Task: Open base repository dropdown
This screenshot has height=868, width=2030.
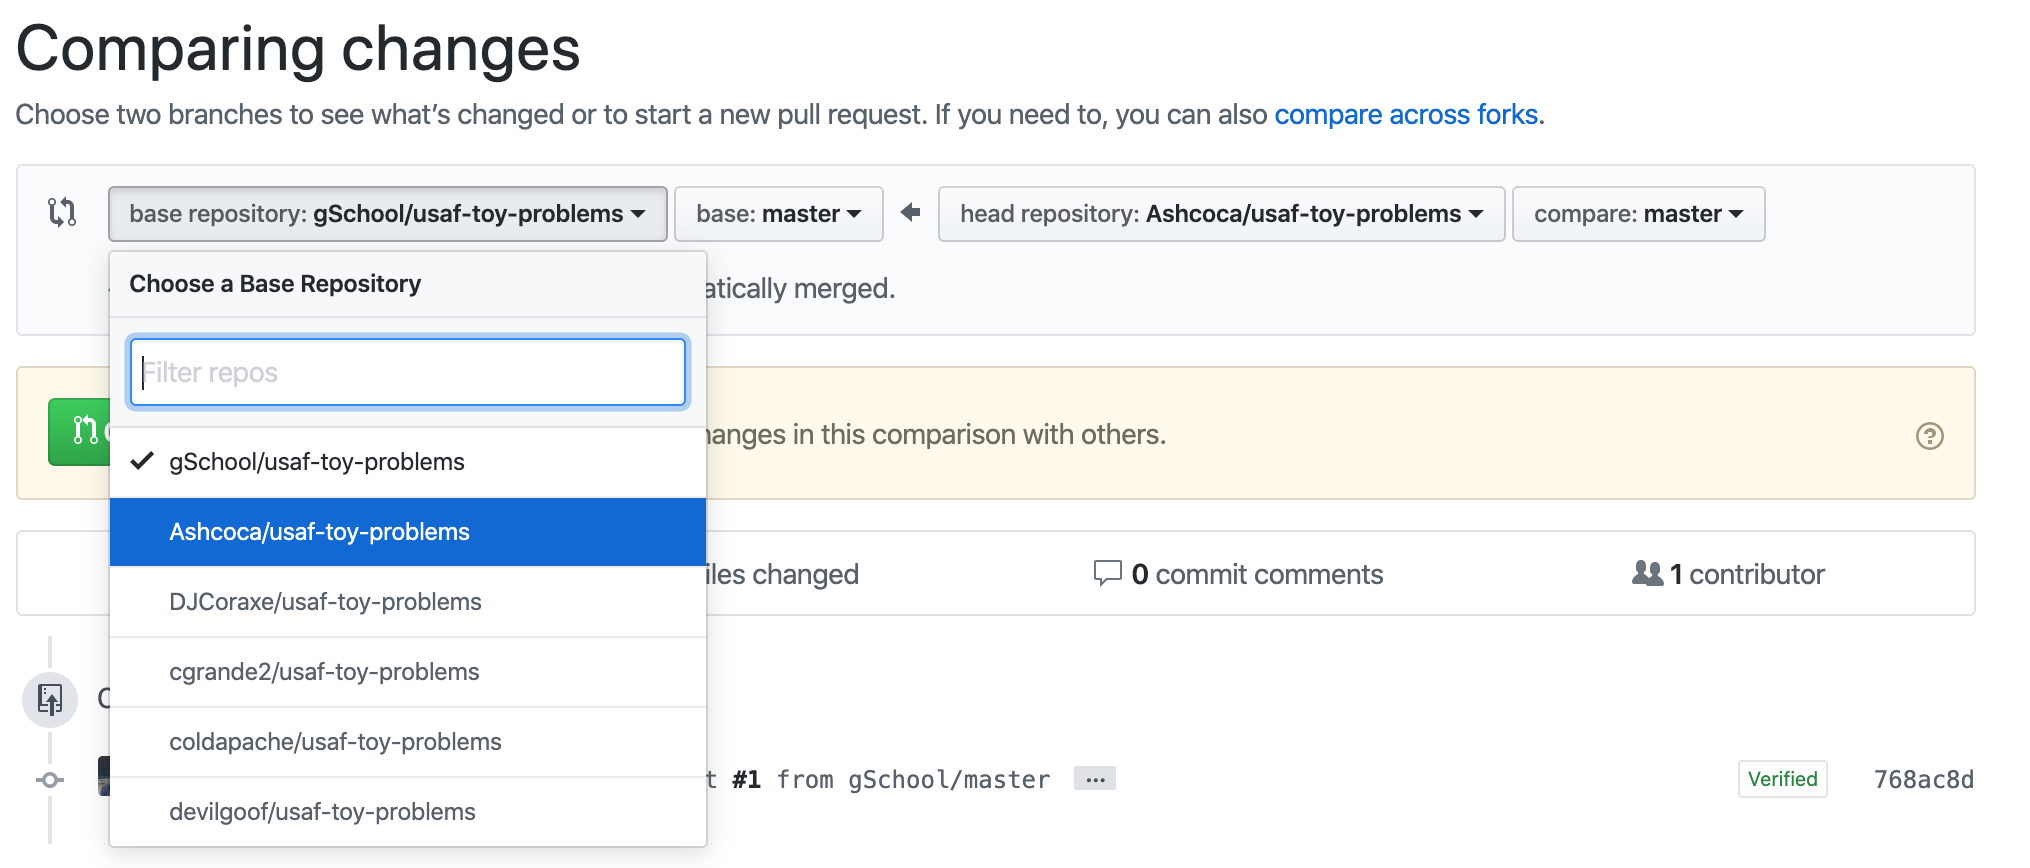Action: (387, 214)
